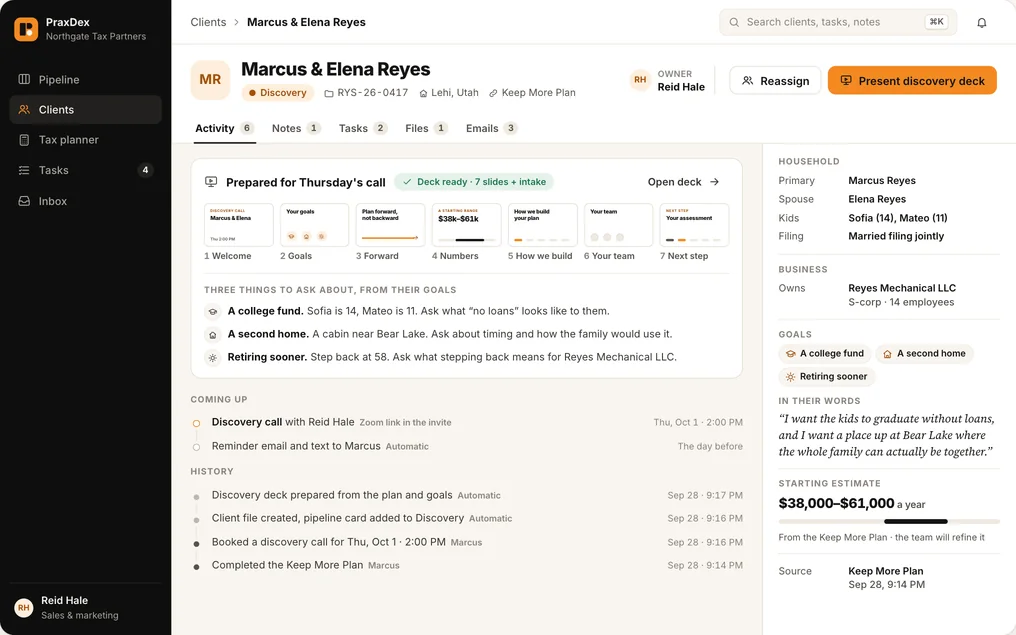
Task: Open Inbox in the sidebar
Action: tap(86, 201)
